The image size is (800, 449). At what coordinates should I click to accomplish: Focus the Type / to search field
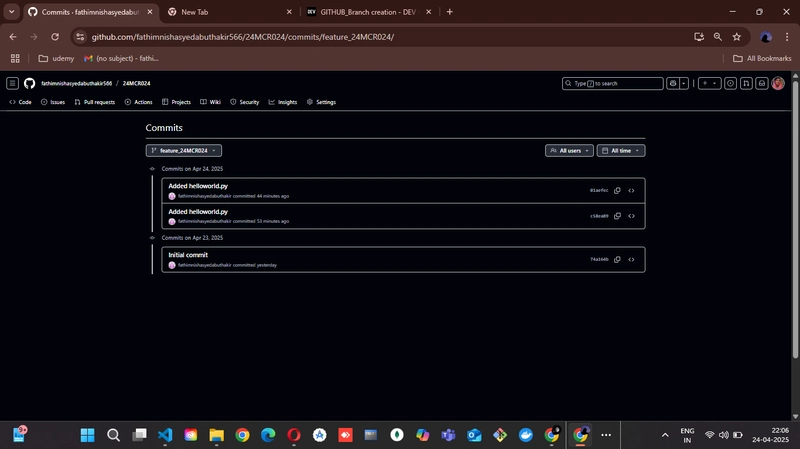[613, 83]
